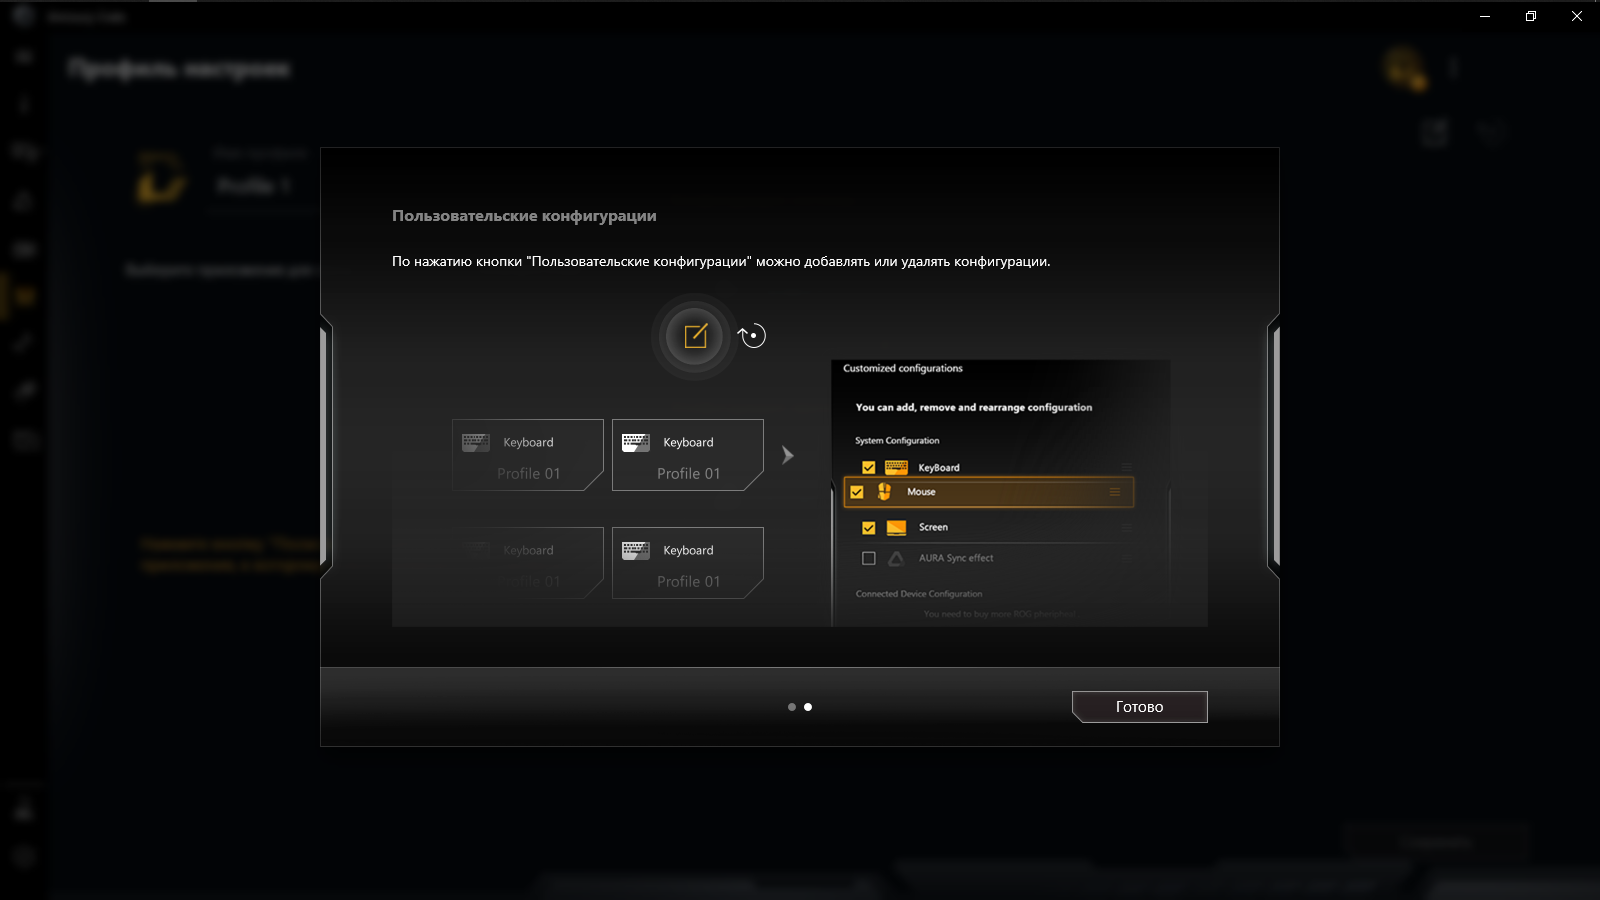
Task: Select the second Keyboard Profile 01 tile
Action: 687,455
